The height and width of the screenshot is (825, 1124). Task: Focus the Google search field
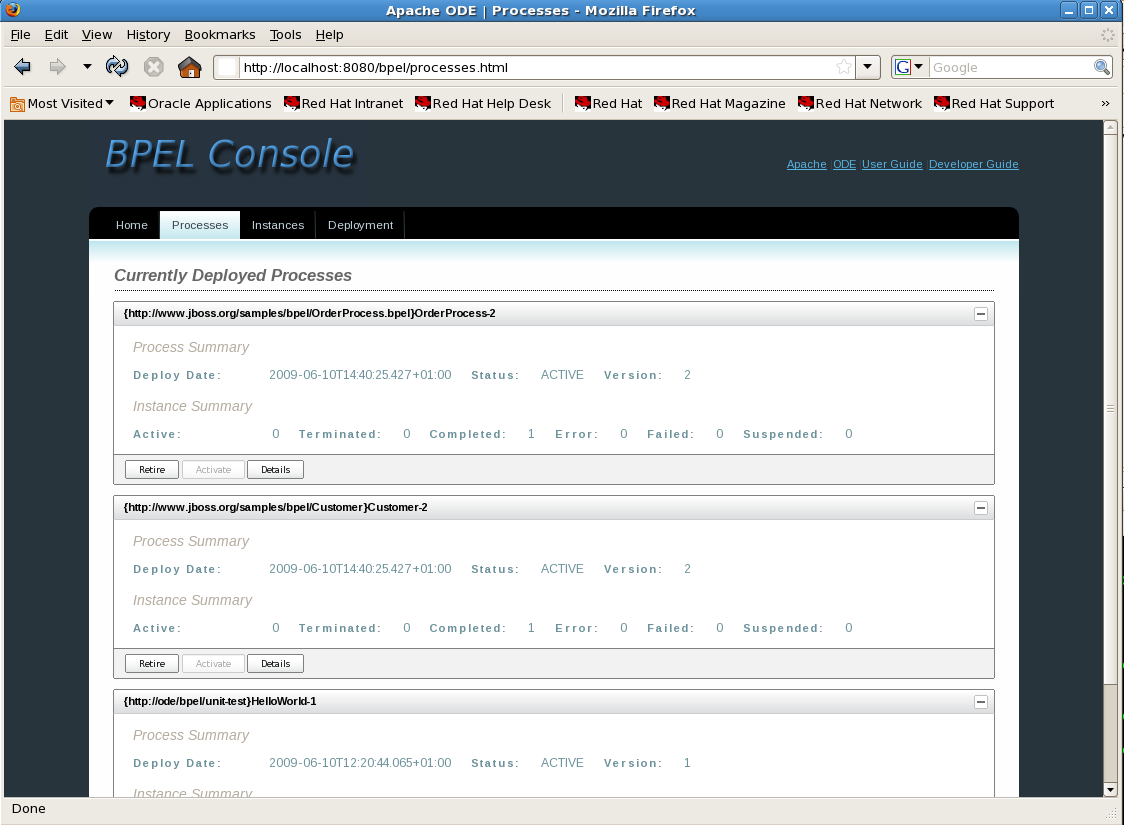click(x=1011, y=67)
